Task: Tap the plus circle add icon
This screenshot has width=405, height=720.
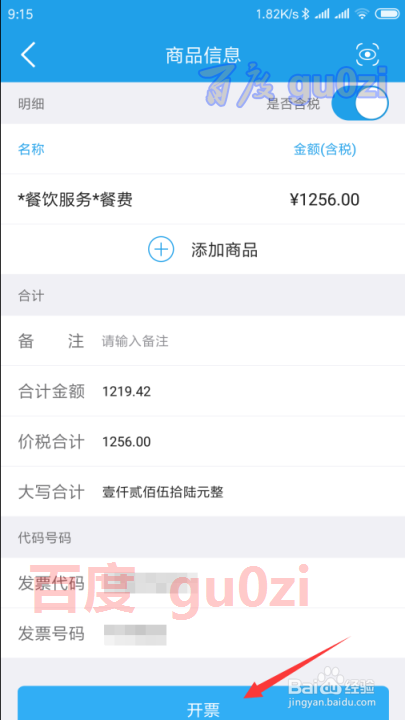Action: pos(161,250)
